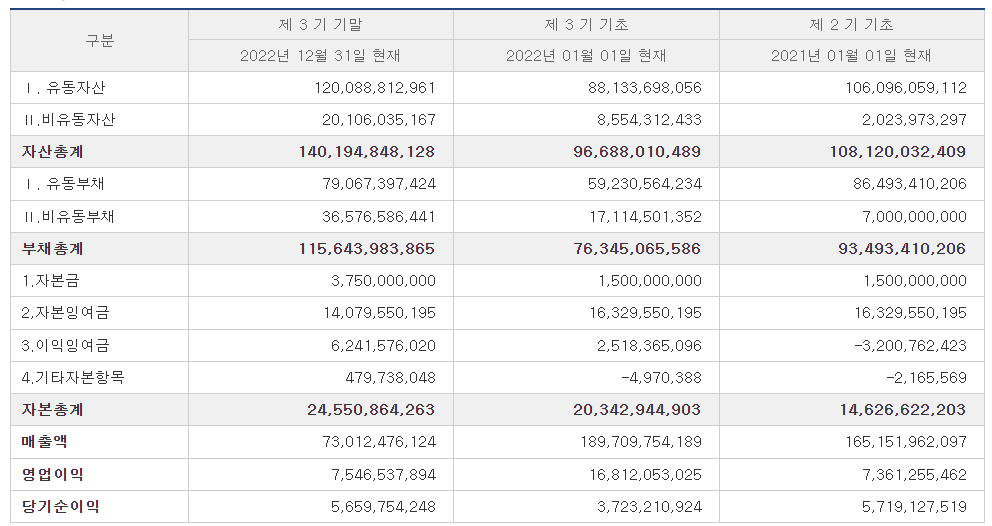Select value 7,000,000,000
This screenshot has height=526, width=992.
(914, 216)
